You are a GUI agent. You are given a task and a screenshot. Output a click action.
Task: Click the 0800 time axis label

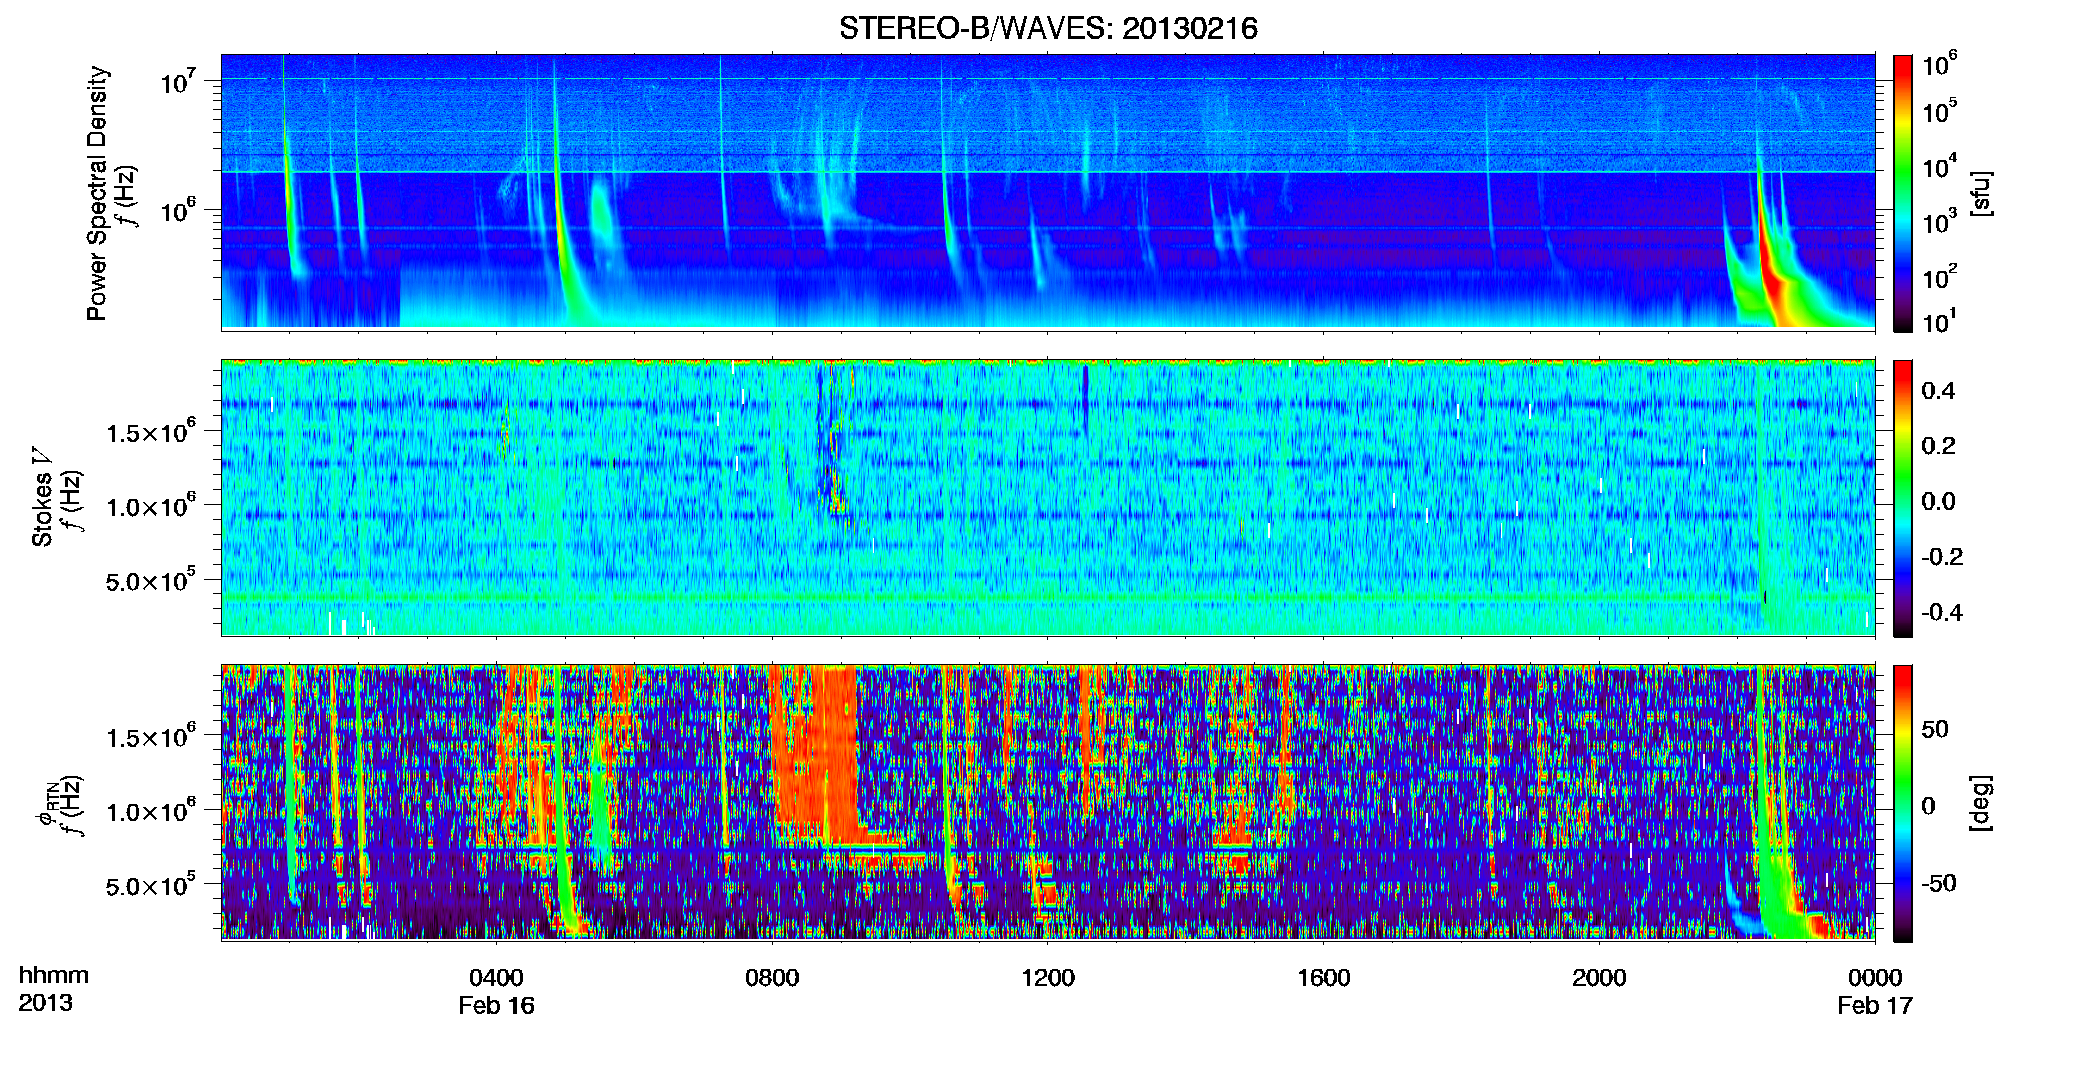[772, 977]
